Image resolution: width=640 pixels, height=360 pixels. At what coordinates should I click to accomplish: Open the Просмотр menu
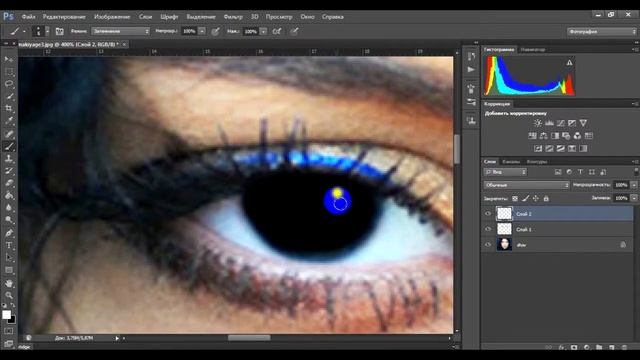[279, 17]
